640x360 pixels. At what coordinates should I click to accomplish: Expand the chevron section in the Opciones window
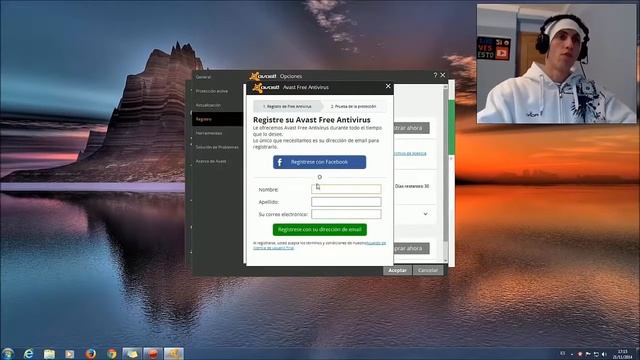click(x=425, y=214)
